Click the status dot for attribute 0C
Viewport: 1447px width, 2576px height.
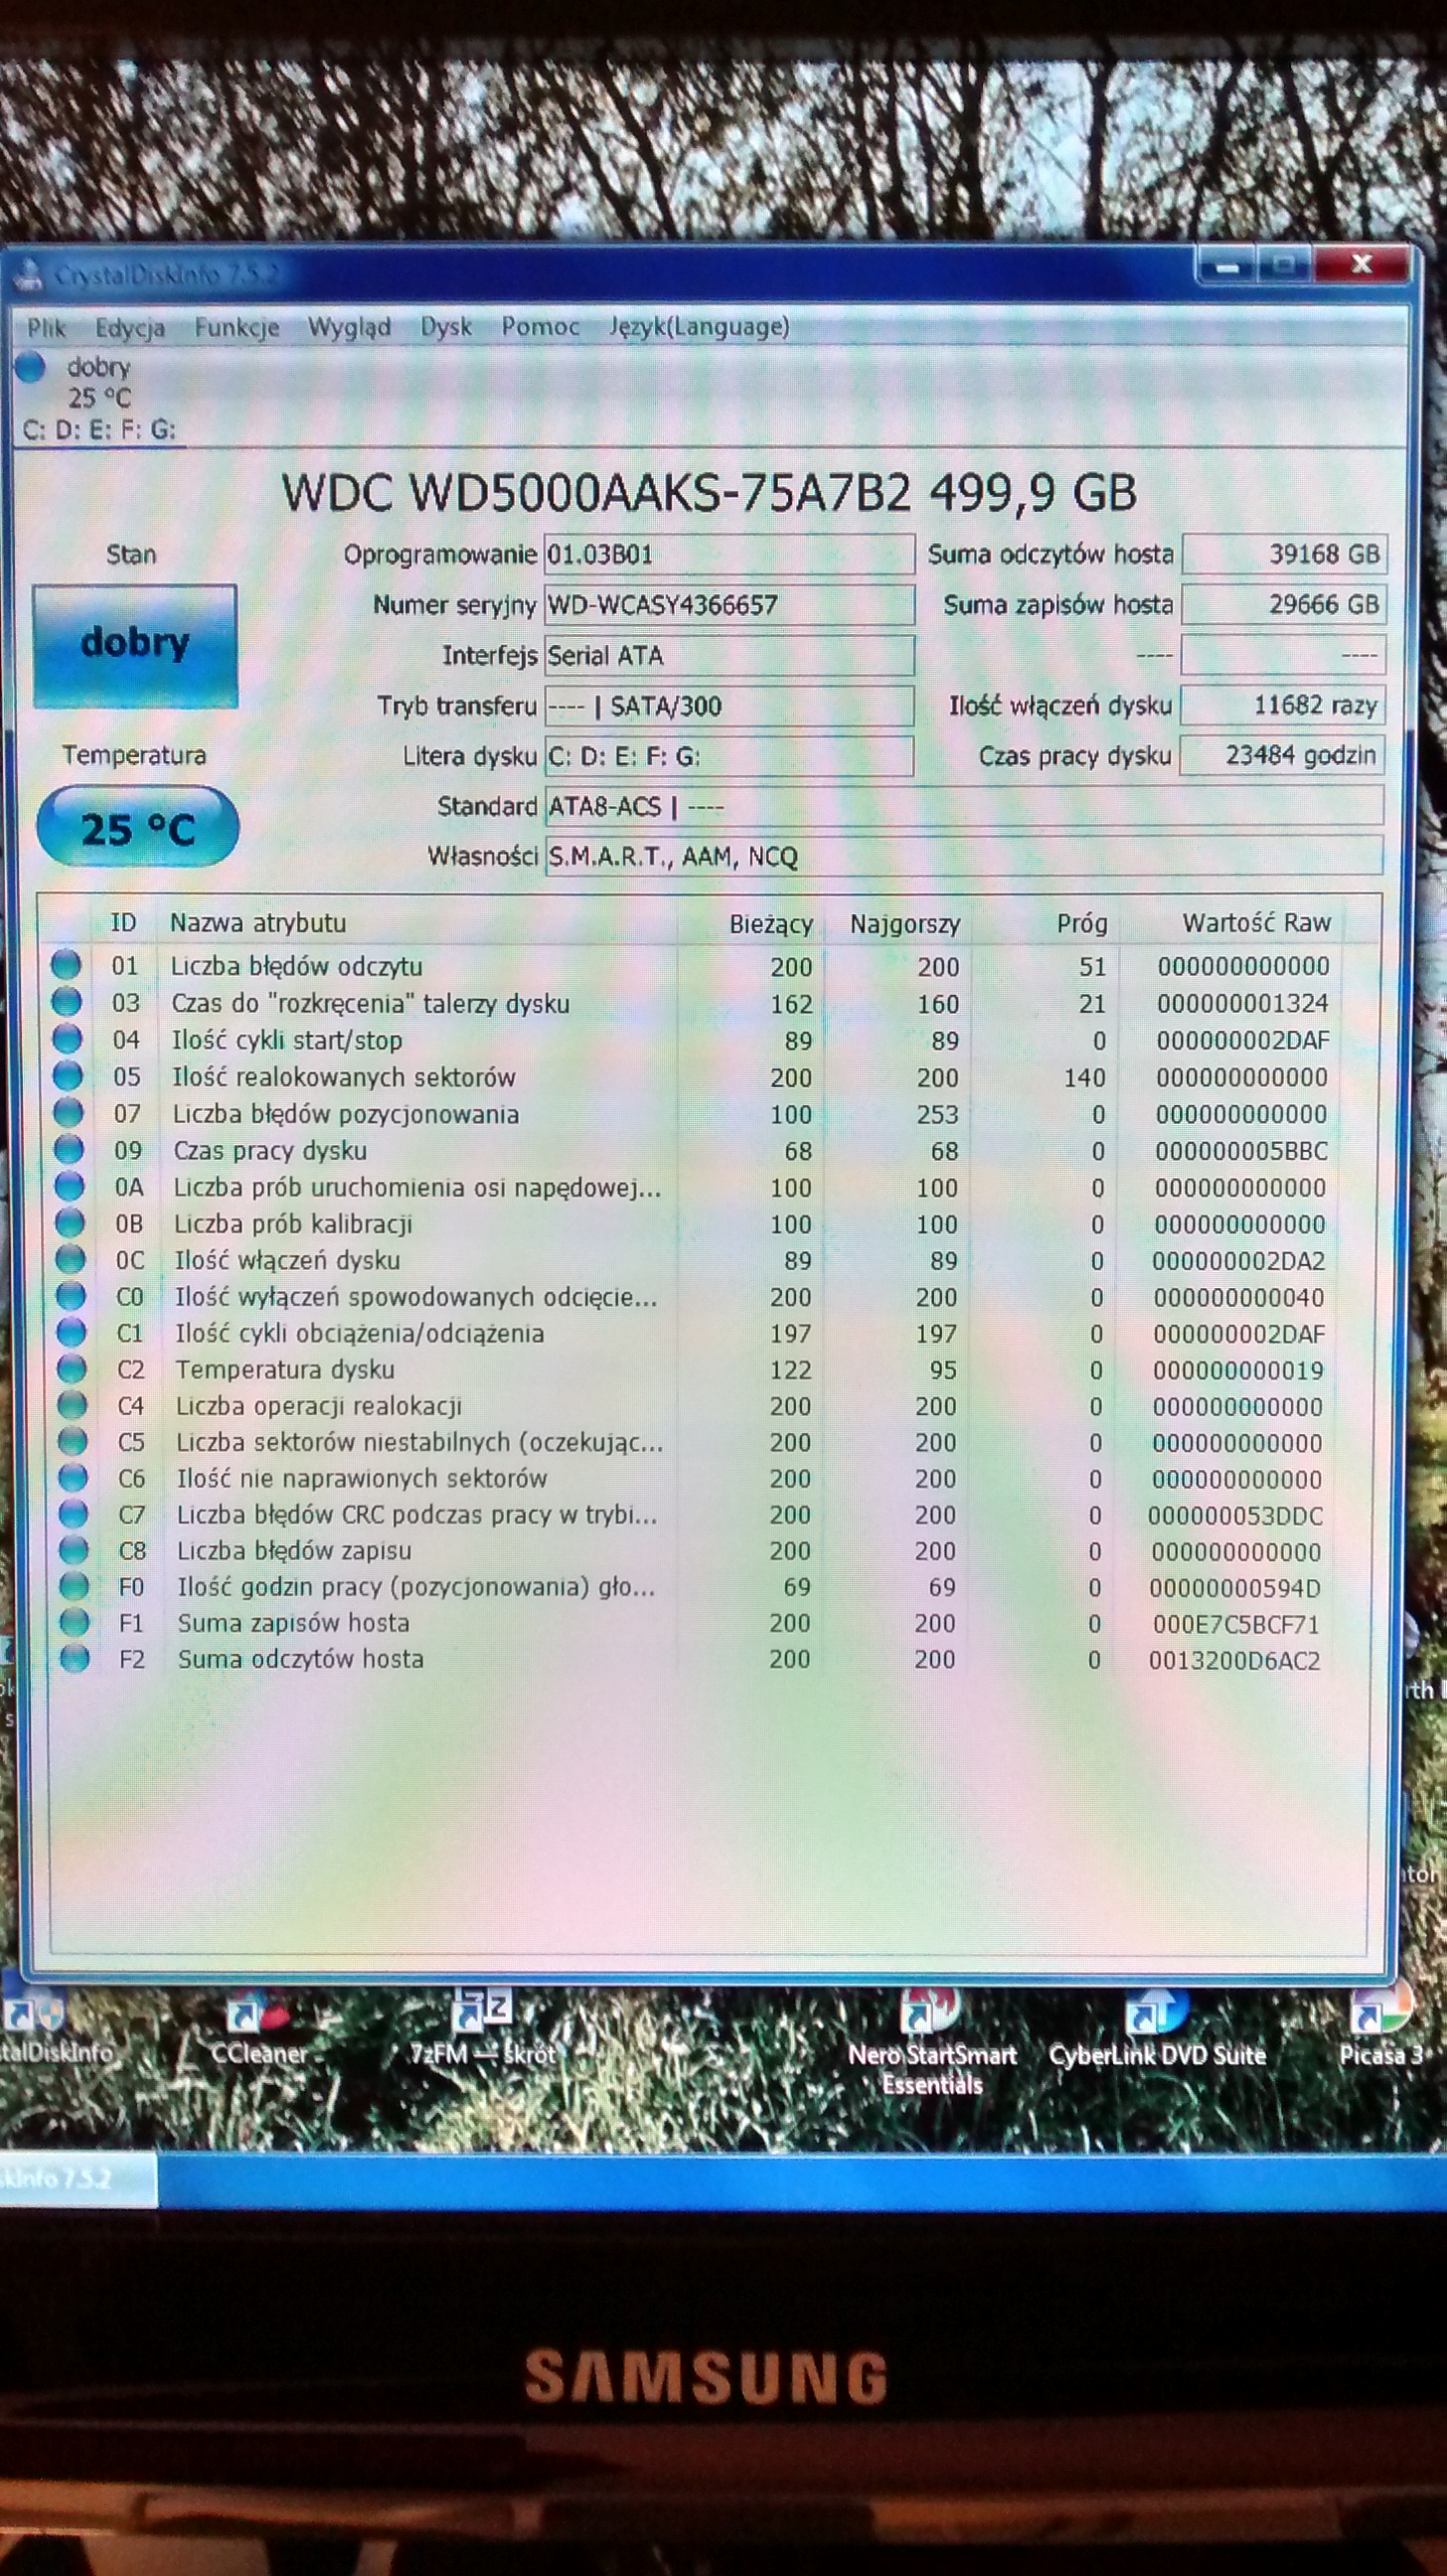(x=70, y=1259)
